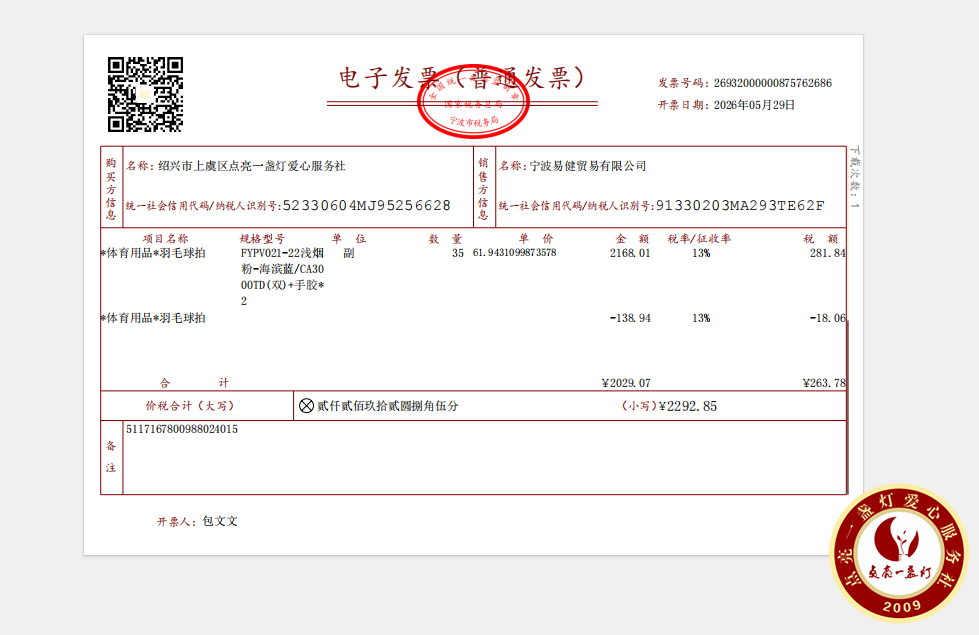Select quantity value 35
The image size is (979, 635).
click(x=458, y=253)
